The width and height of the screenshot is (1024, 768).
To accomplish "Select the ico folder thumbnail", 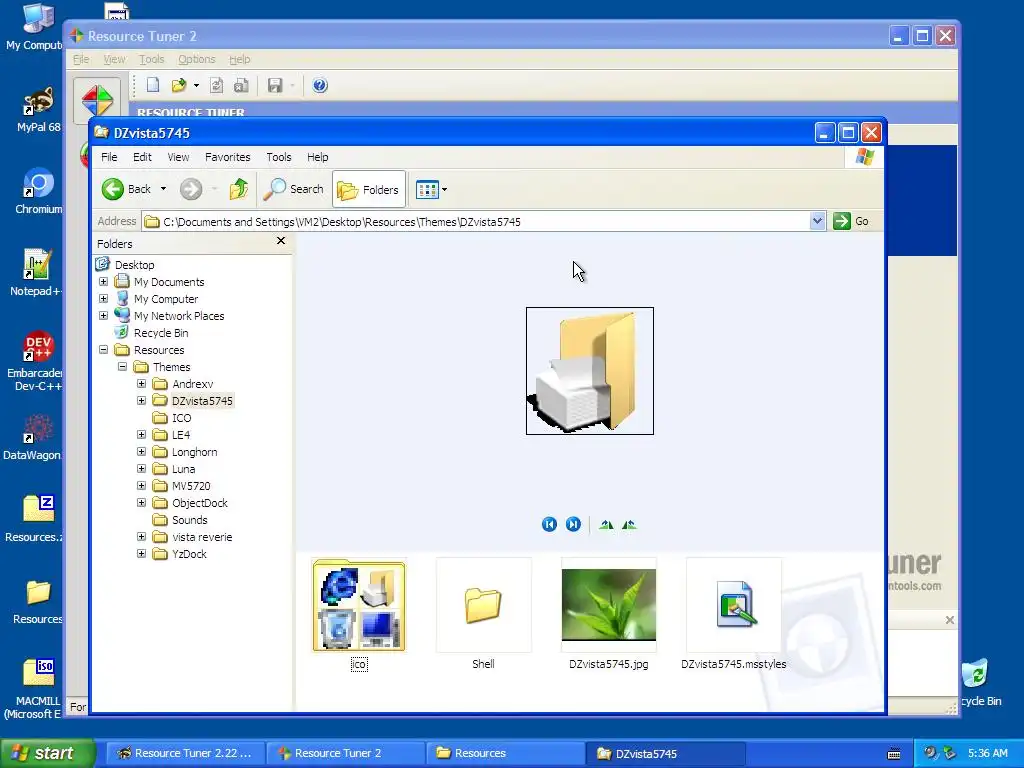I will point(359,605).
